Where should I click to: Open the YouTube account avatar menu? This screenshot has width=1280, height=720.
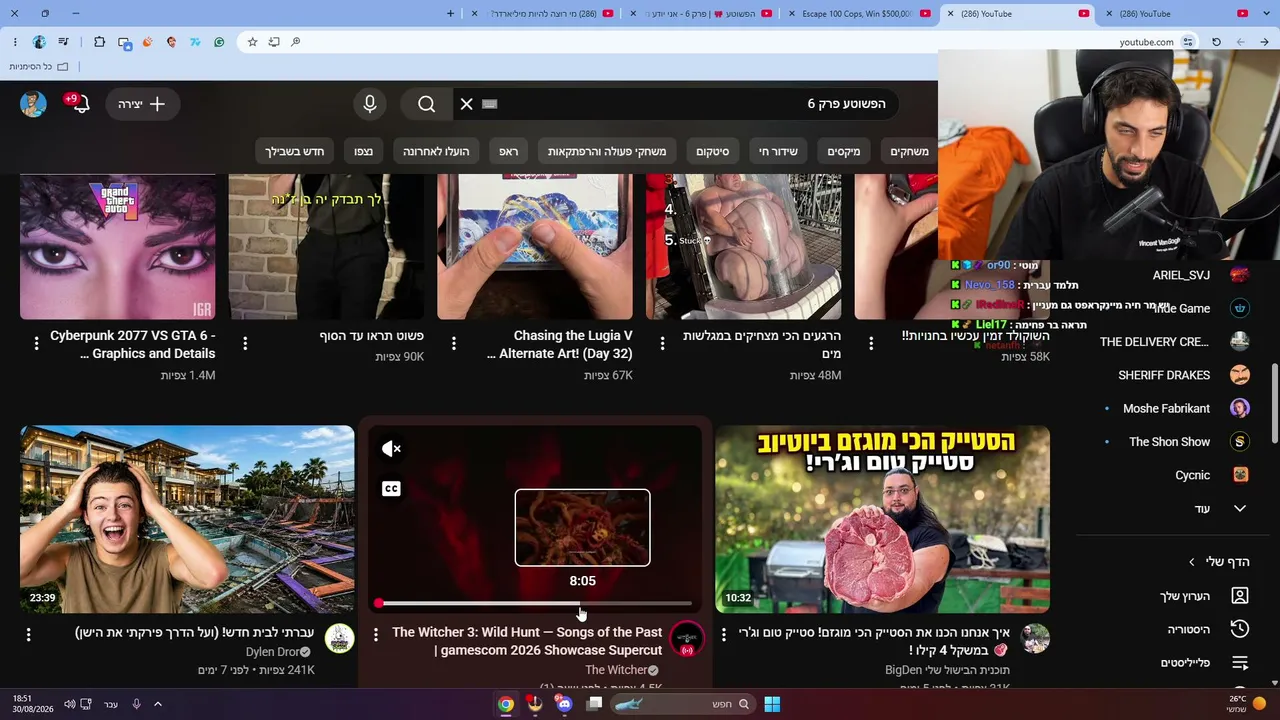[x=33, y=104]
